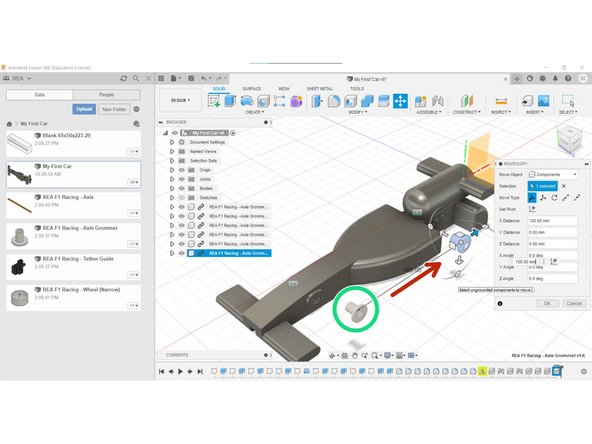
Task: Choose the Shell tool icon
Action: click(x=351, y=101)
